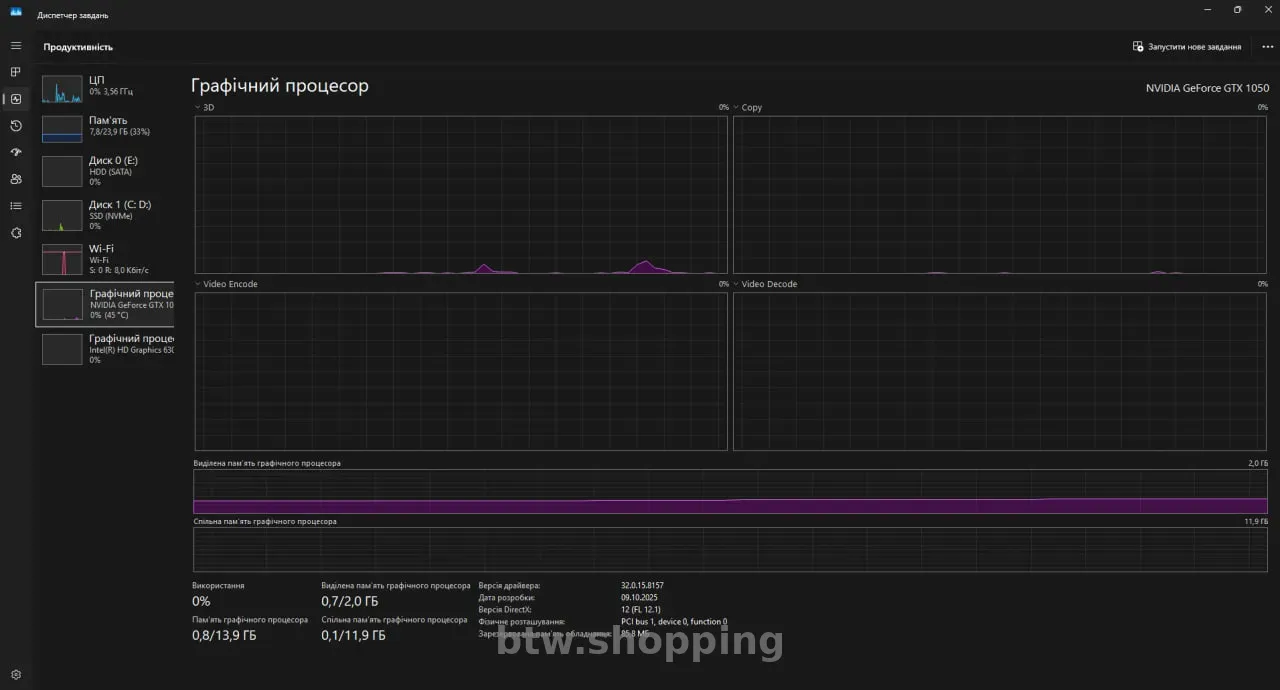The height and width of the screenshot is (690, 1280).
Task: Open Task Manager settings gear
Action: click(15, 675)
